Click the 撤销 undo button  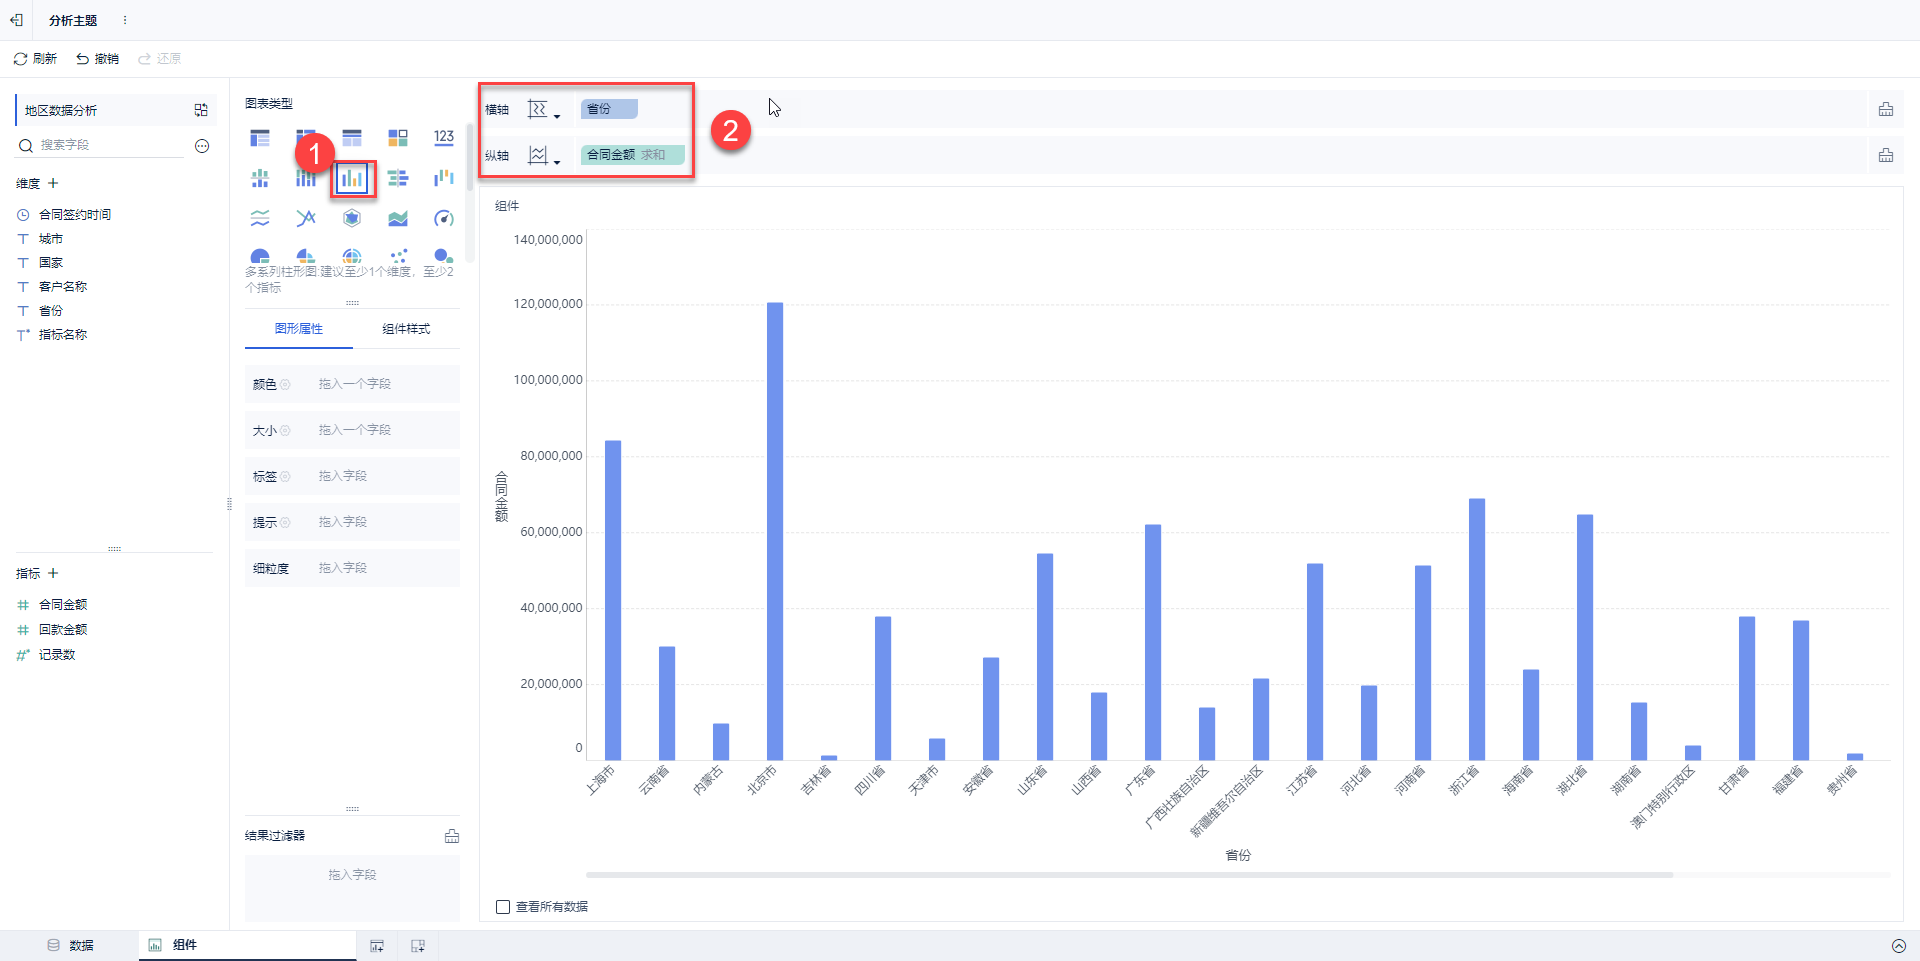(98, 59)
